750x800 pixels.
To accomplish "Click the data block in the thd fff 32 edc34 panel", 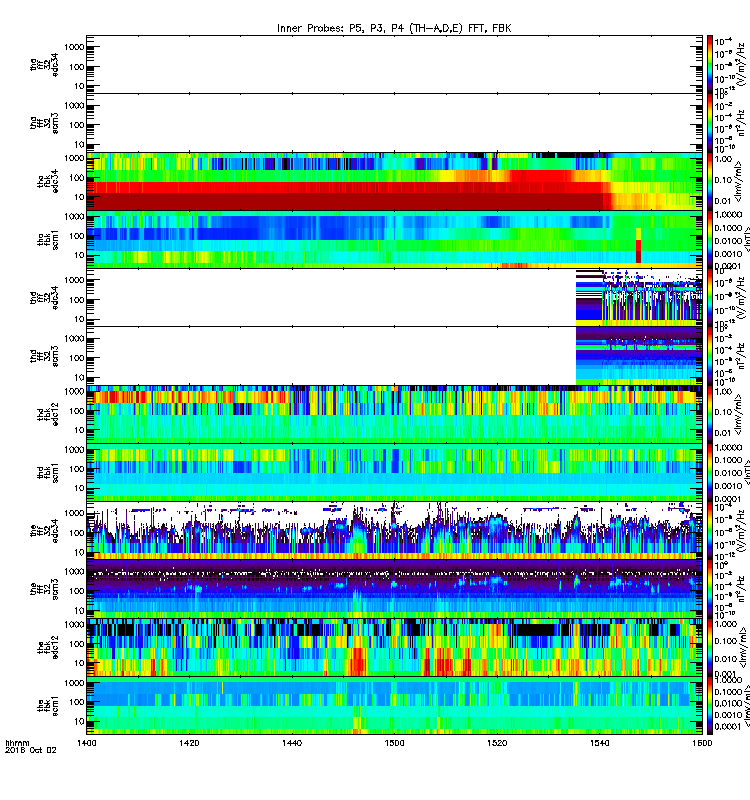I will [x=639, y=298].
